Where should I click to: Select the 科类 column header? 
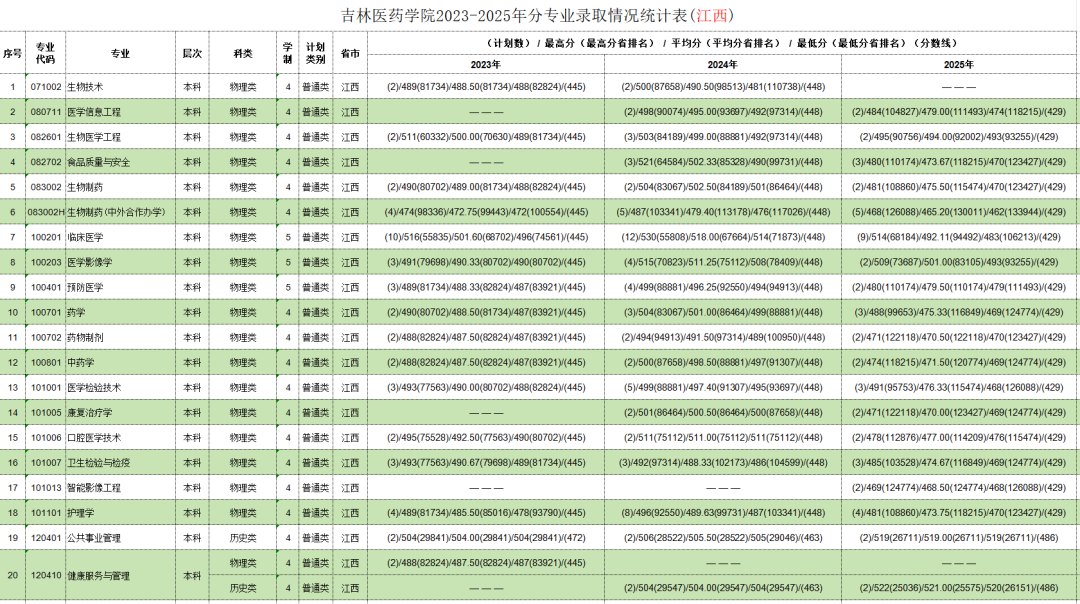click(x=242, y=53)
